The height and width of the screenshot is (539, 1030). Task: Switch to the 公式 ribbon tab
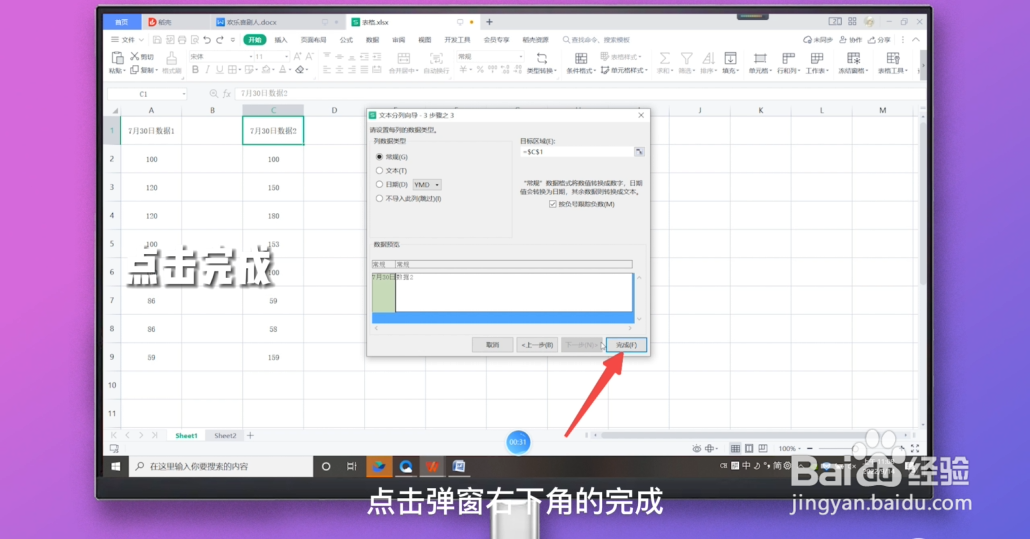pos(346,40)
